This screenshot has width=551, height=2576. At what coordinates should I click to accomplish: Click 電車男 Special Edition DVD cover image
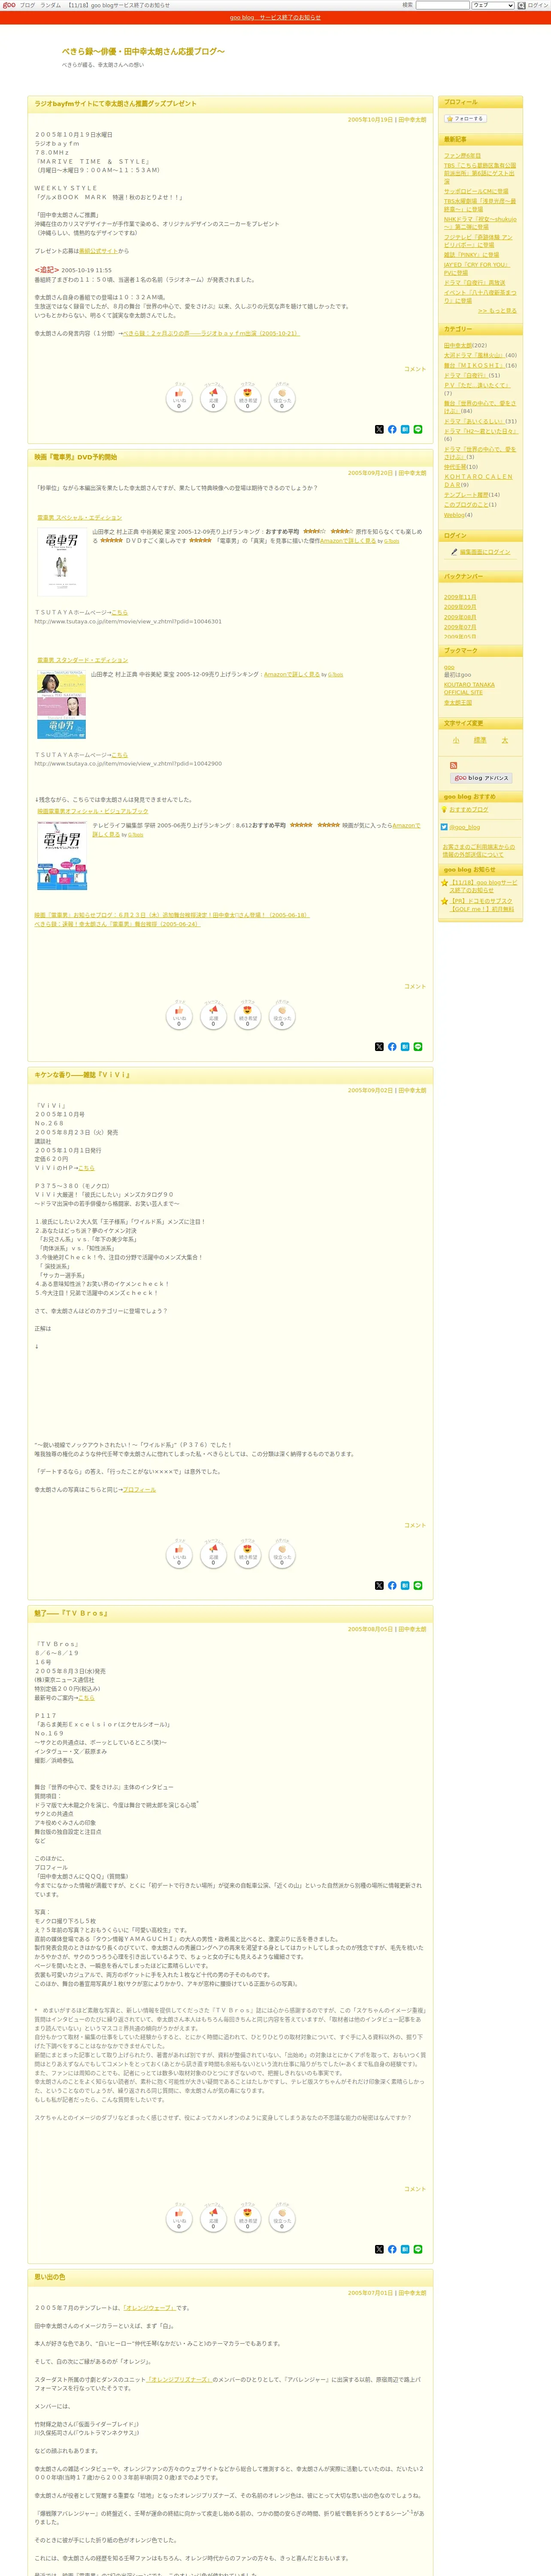click(x=61, y=562)
